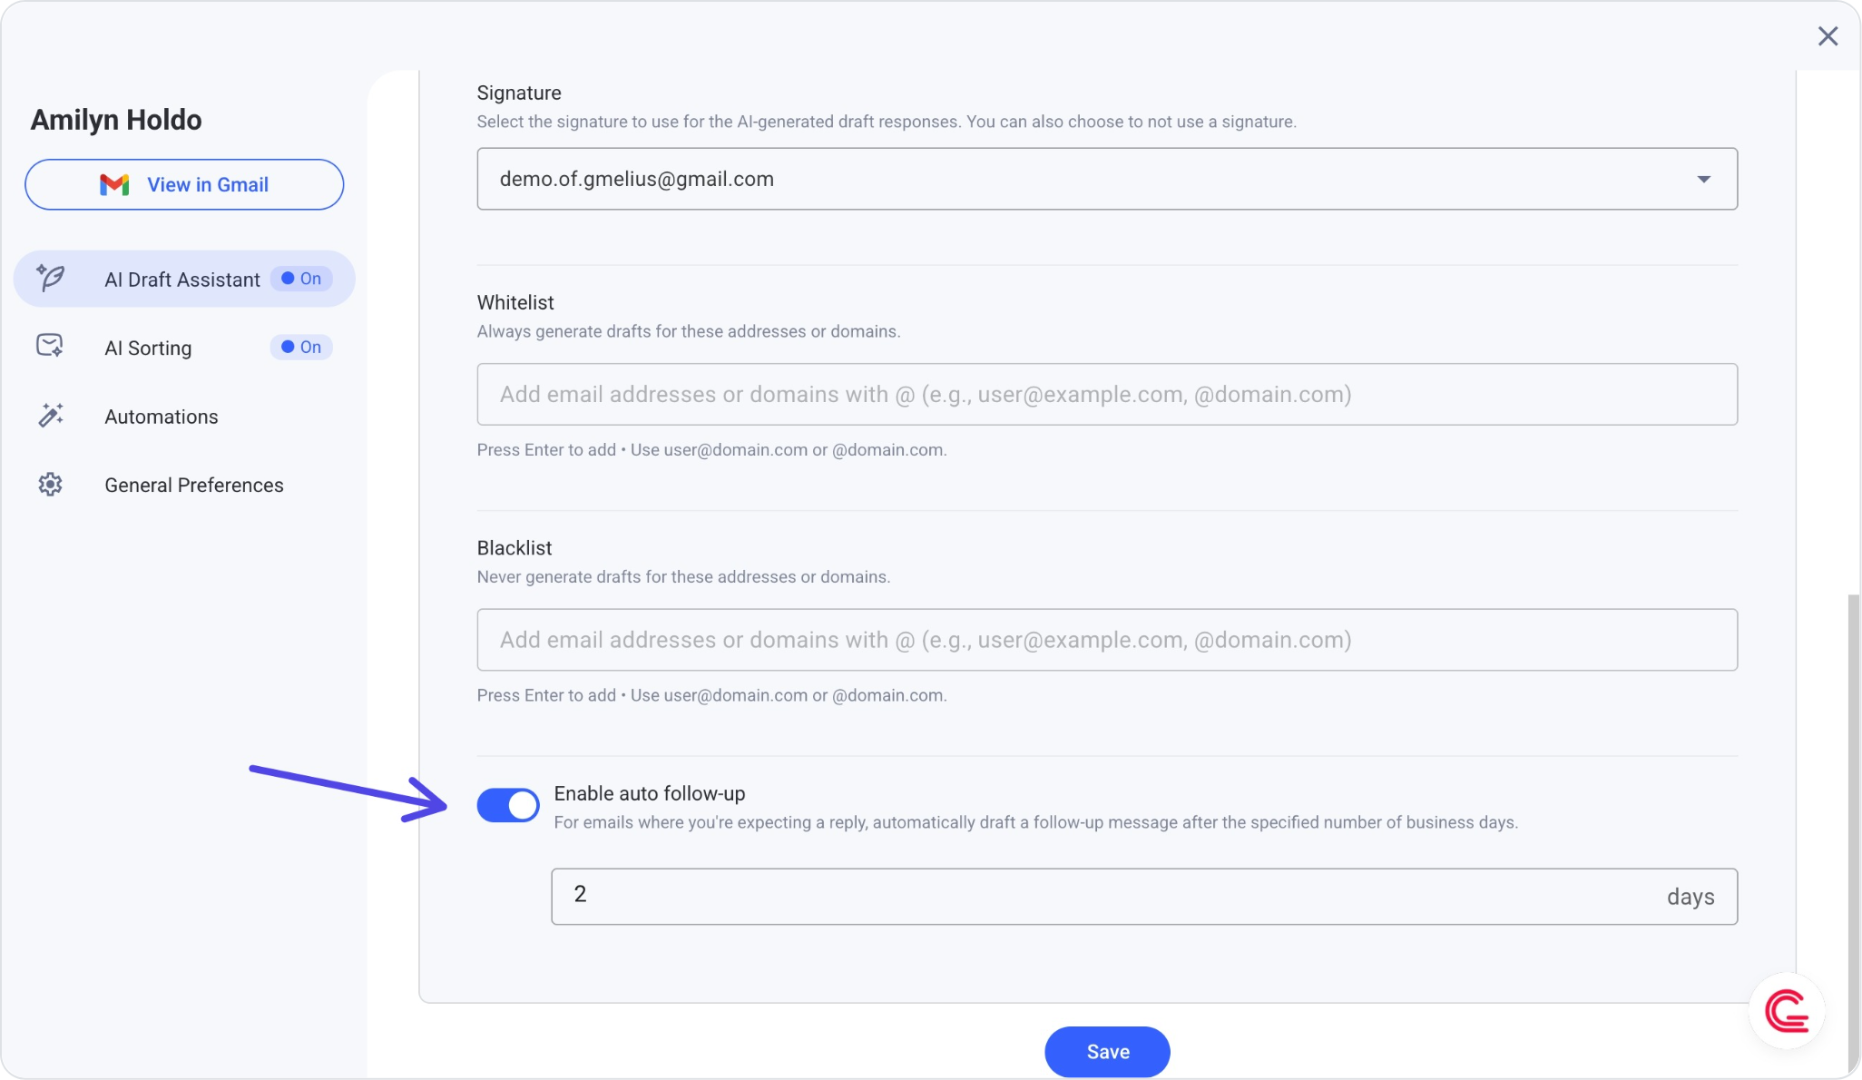Disable the auto follow-up toggle
Viewport: 1862px width, 1080px height.
[x=508, y=805]
